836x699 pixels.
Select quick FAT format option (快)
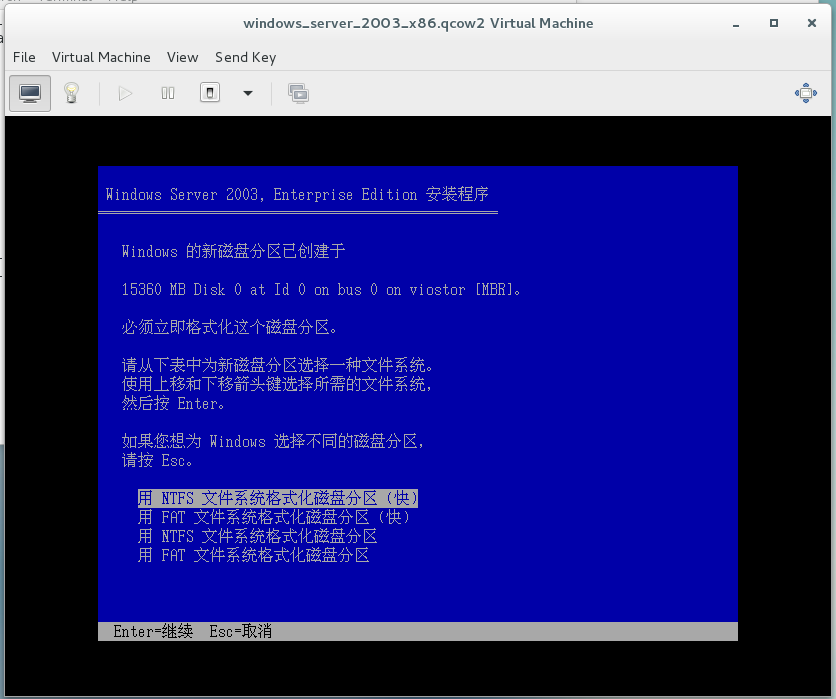[x=274, y=517]
